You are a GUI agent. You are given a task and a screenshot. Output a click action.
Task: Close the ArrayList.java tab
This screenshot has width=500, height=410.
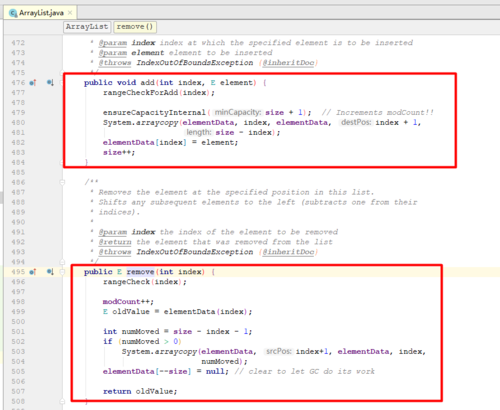click(x=70, y=13)
